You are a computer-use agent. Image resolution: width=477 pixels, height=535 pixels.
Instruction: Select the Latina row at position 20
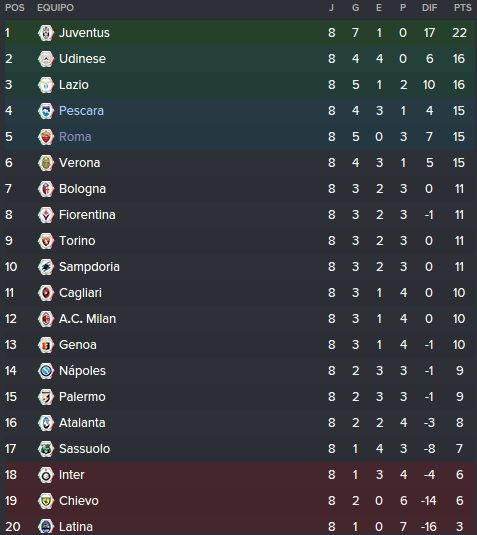(x=238, y=527)
